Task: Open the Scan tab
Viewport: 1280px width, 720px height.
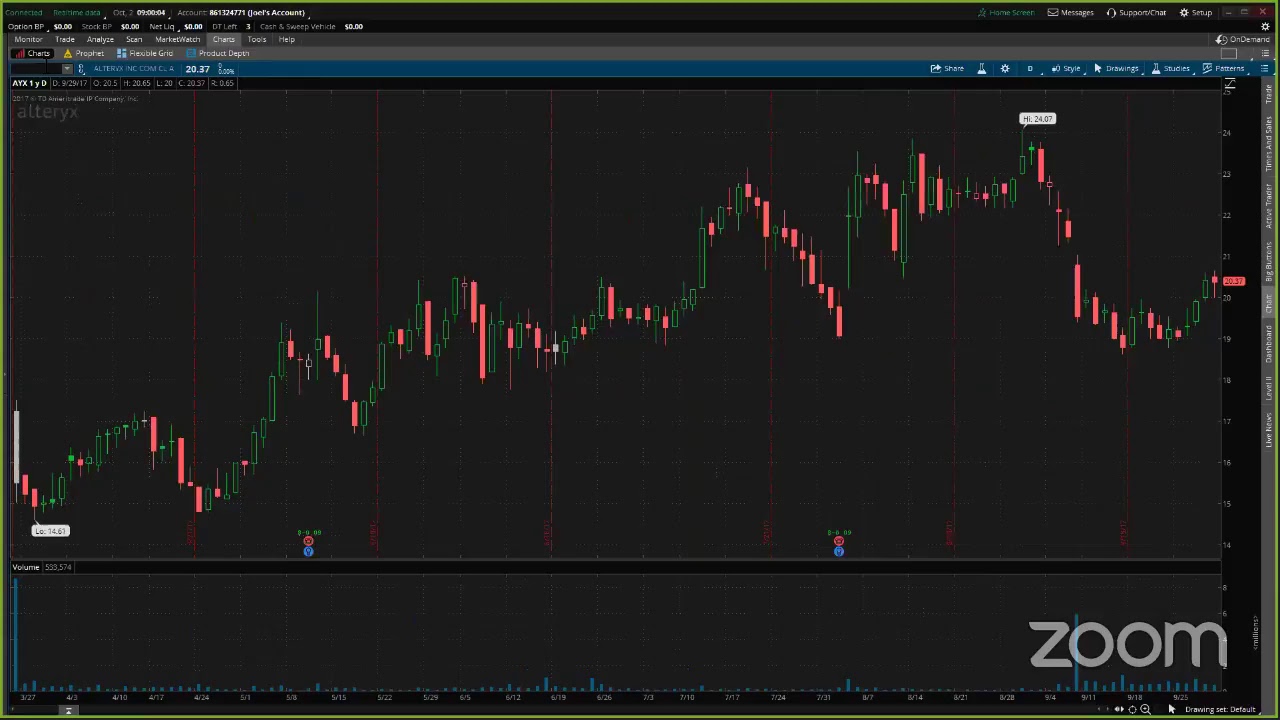Action: [134, 39]
